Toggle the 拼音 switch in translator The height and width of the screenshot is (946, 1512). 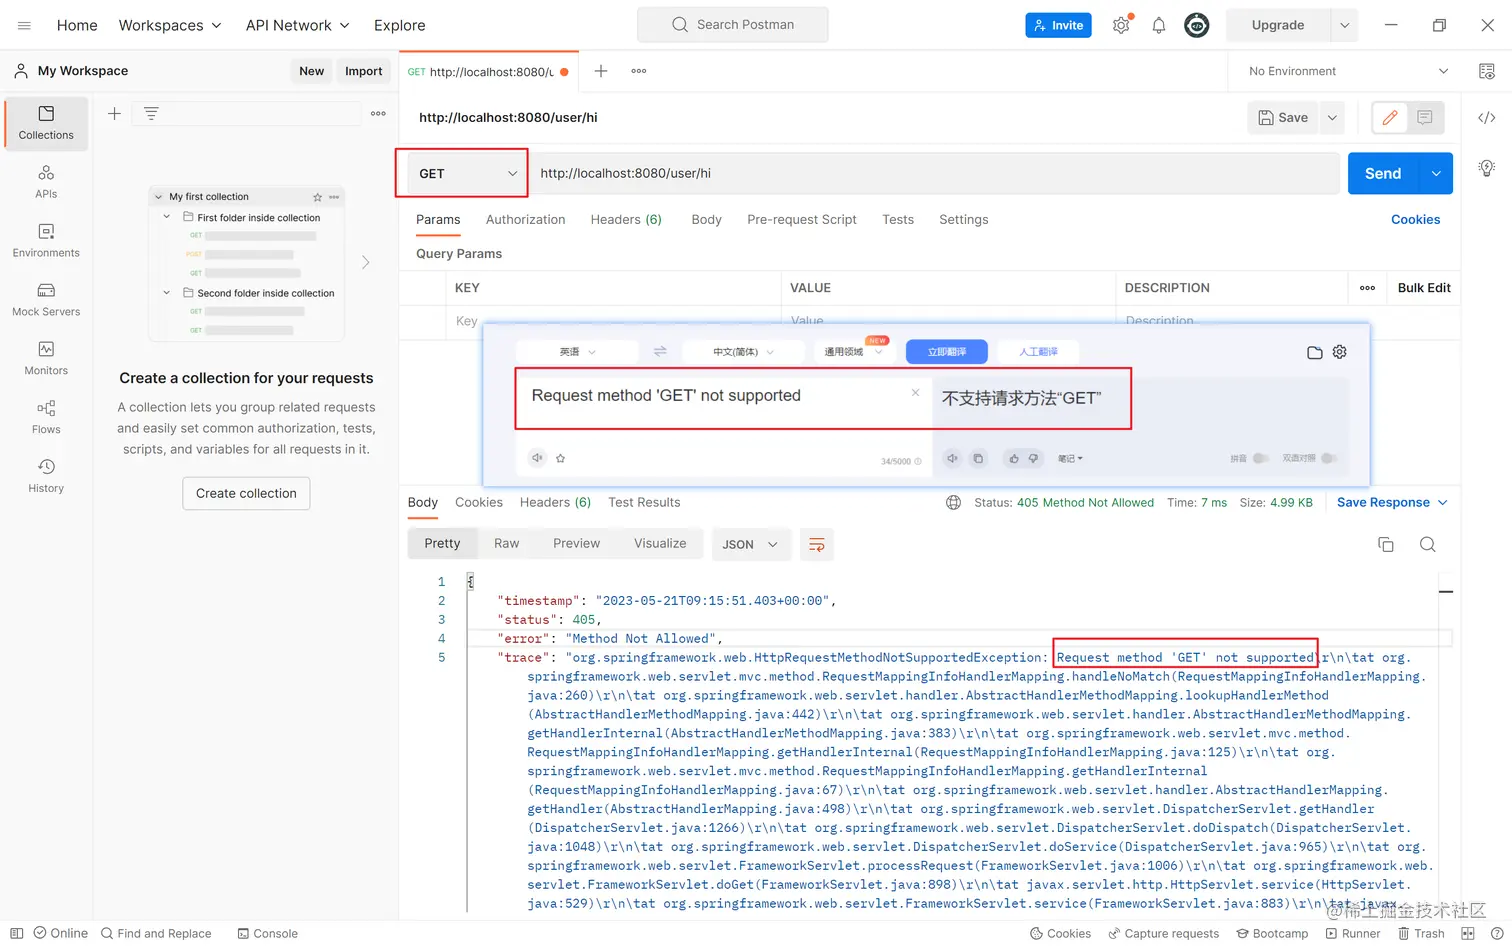(x=1261, y=458)
